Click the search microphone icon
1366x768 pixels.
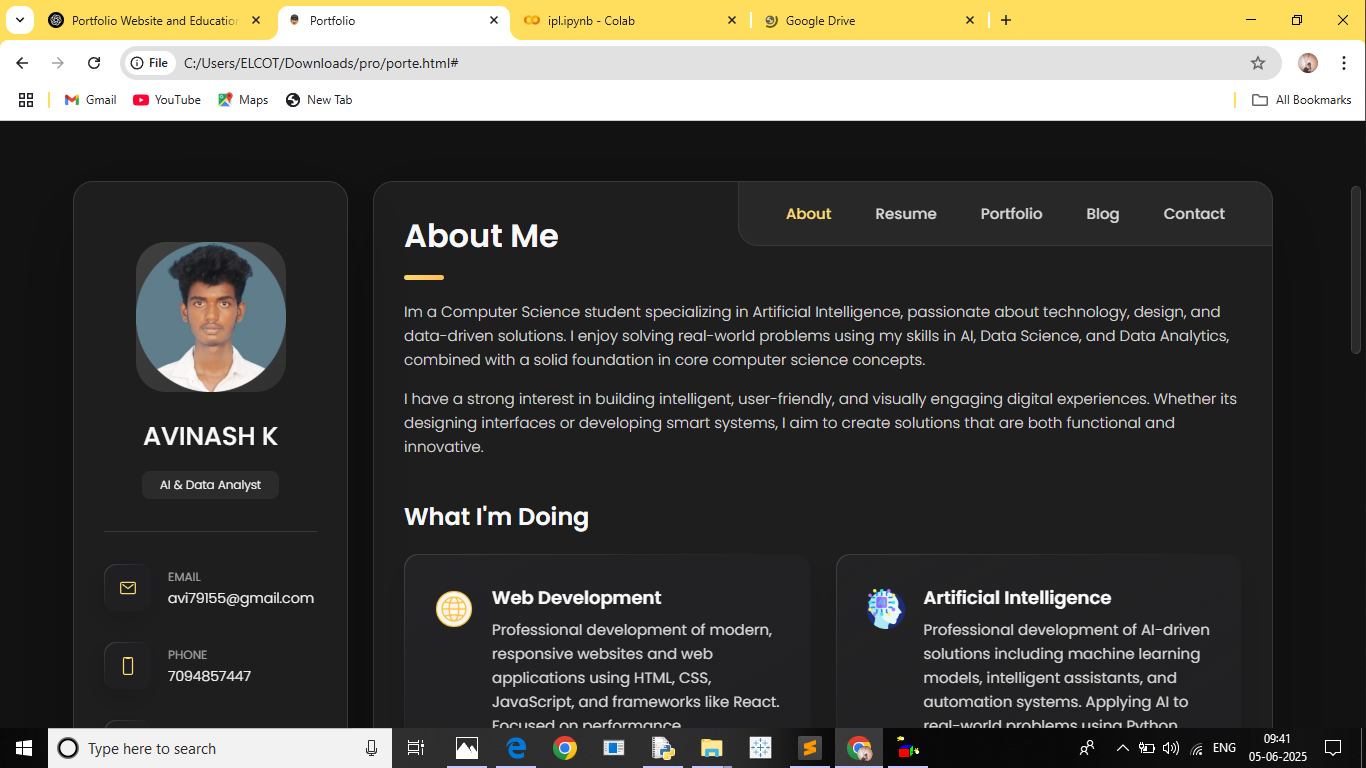point(372,748)
